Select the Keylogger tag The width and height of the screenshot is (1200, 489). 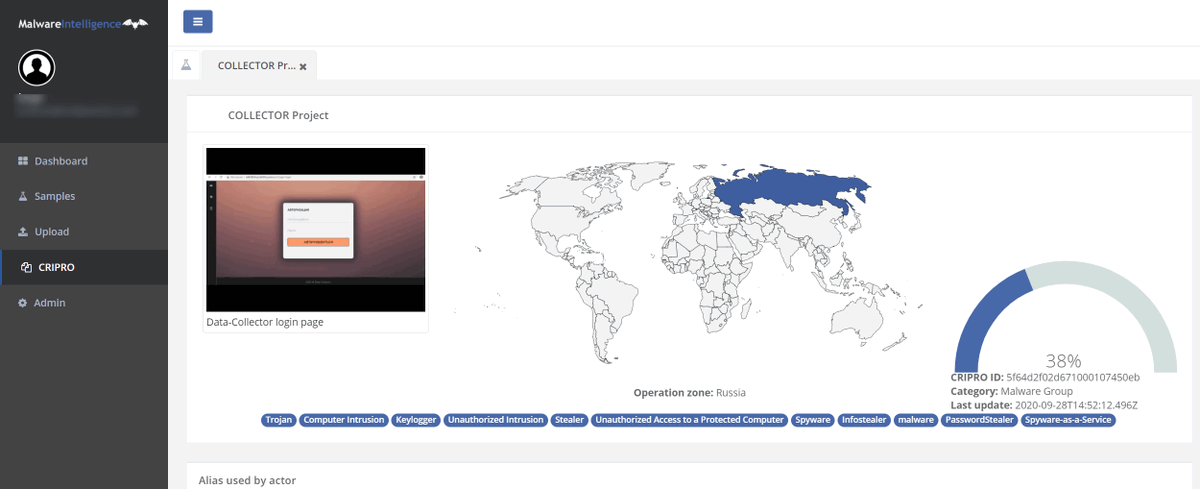(415, 420)
